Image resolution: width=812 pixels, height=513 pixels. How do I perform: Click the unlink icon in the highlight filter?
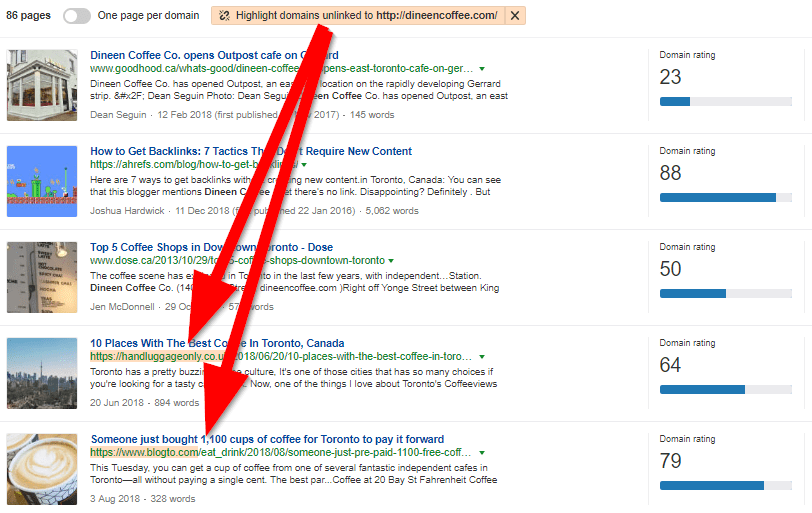click(x=224, y=16)
